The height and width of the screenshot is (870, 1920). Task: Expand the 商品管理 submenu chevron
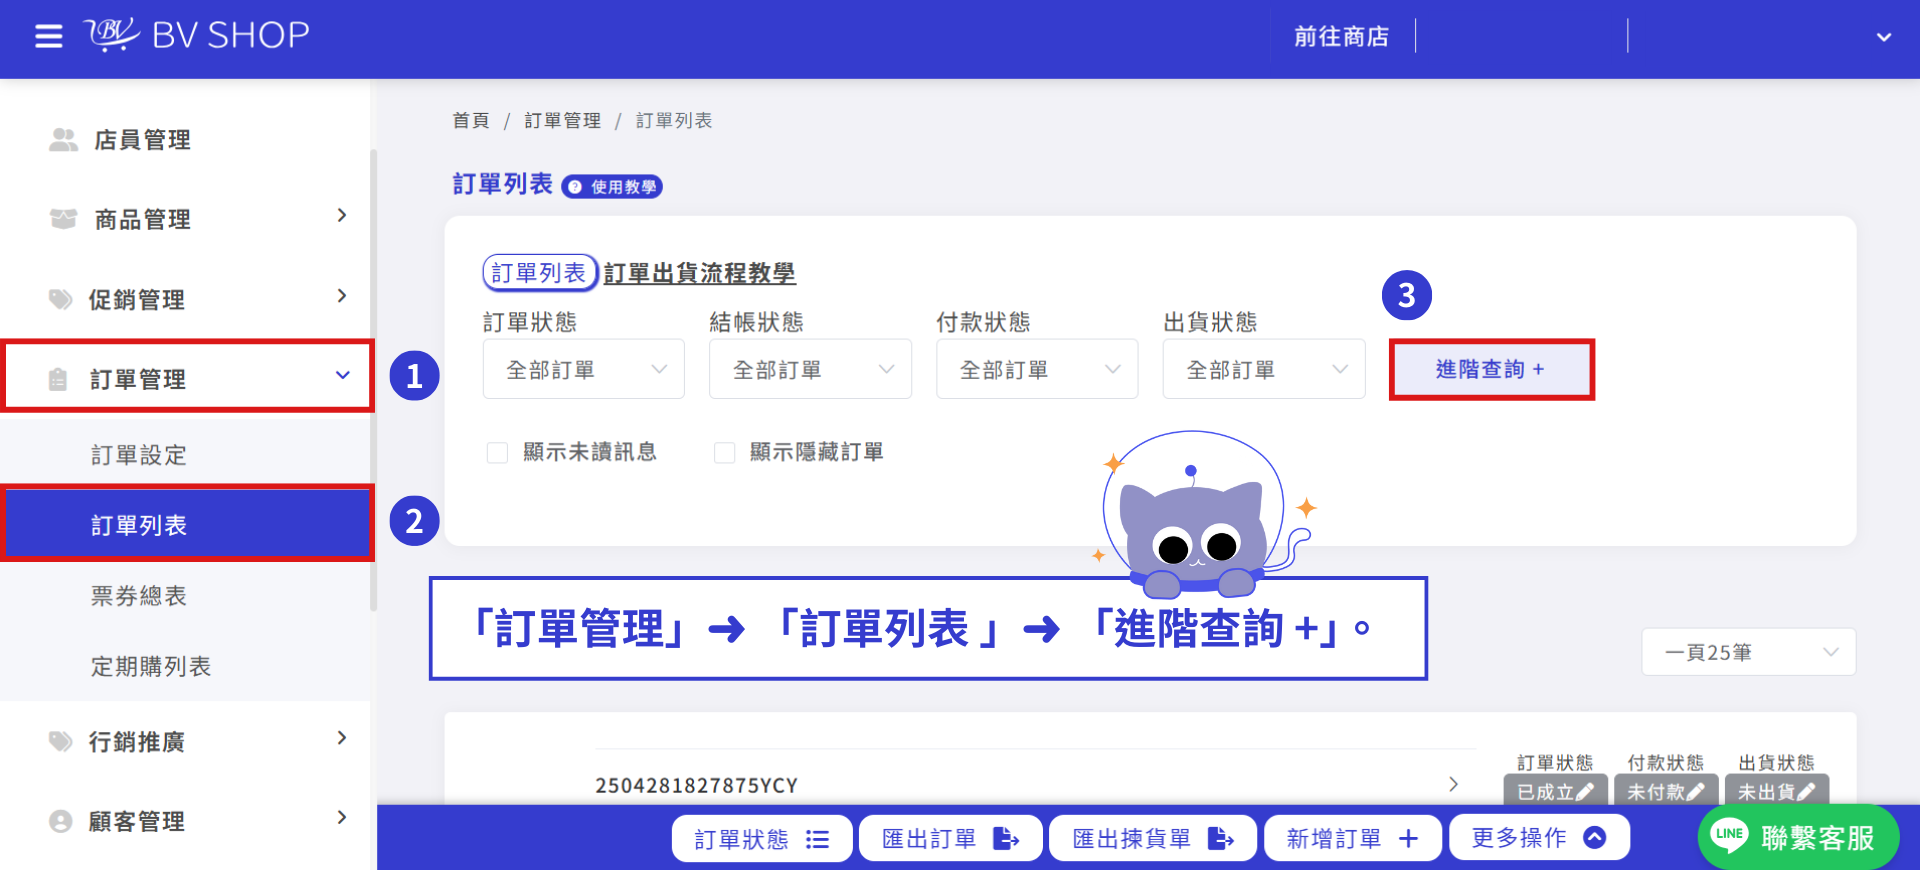pos(342,216)
